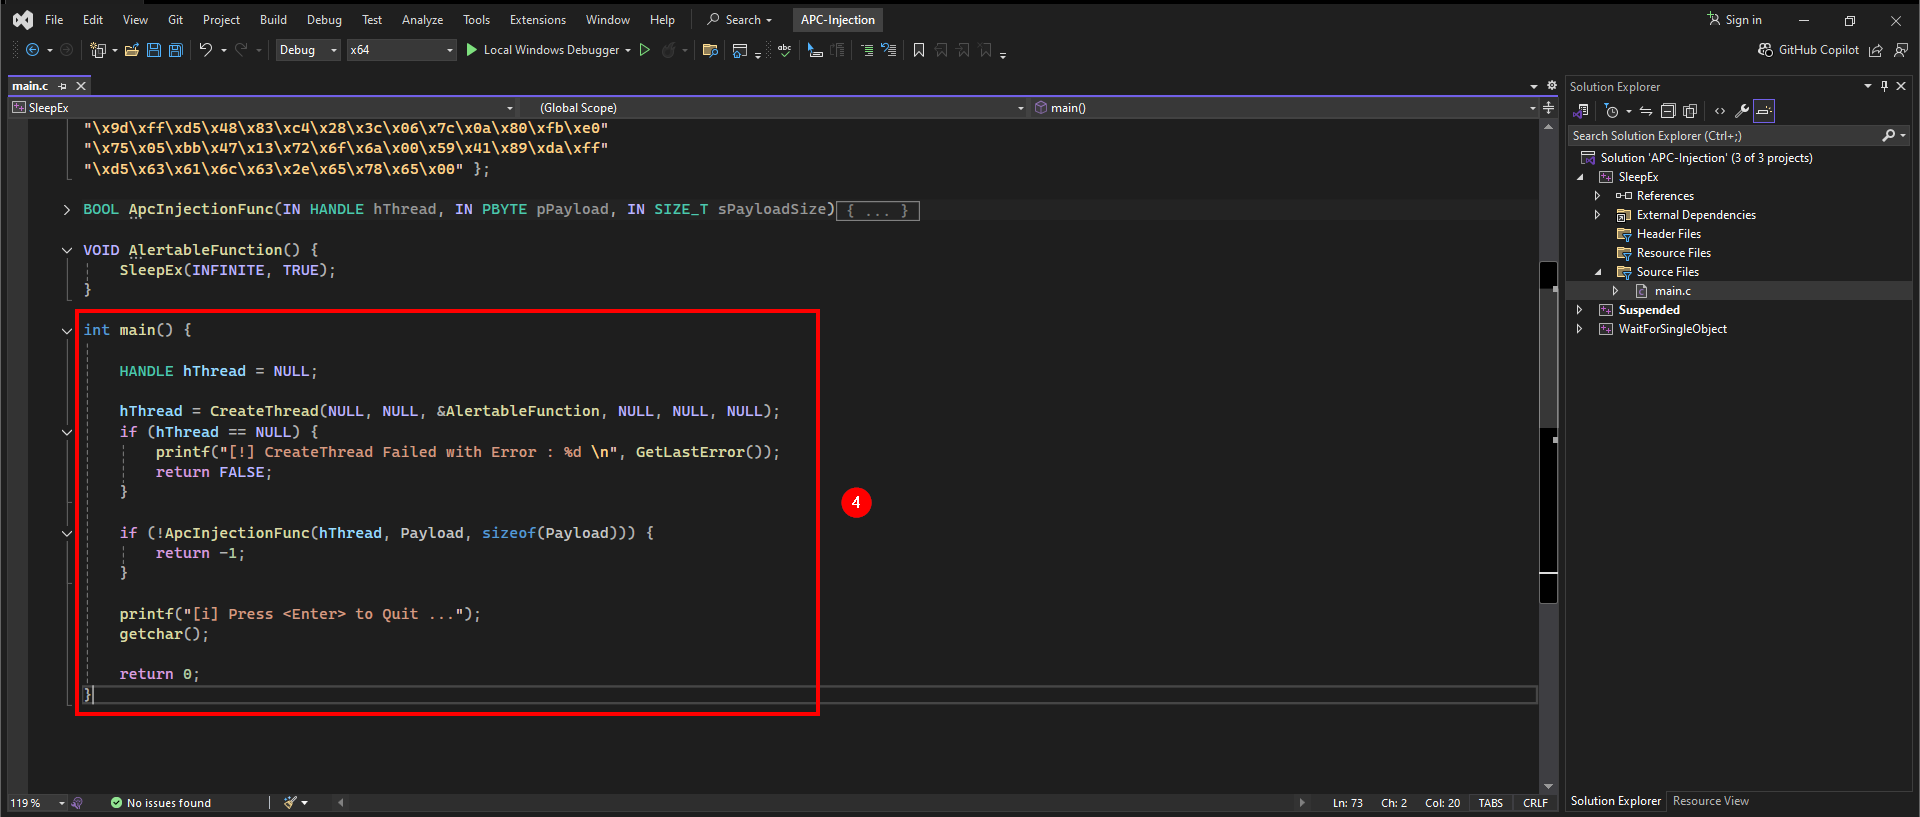Click the Open File folder icon
1920x817 pixels.
(132, 50)
